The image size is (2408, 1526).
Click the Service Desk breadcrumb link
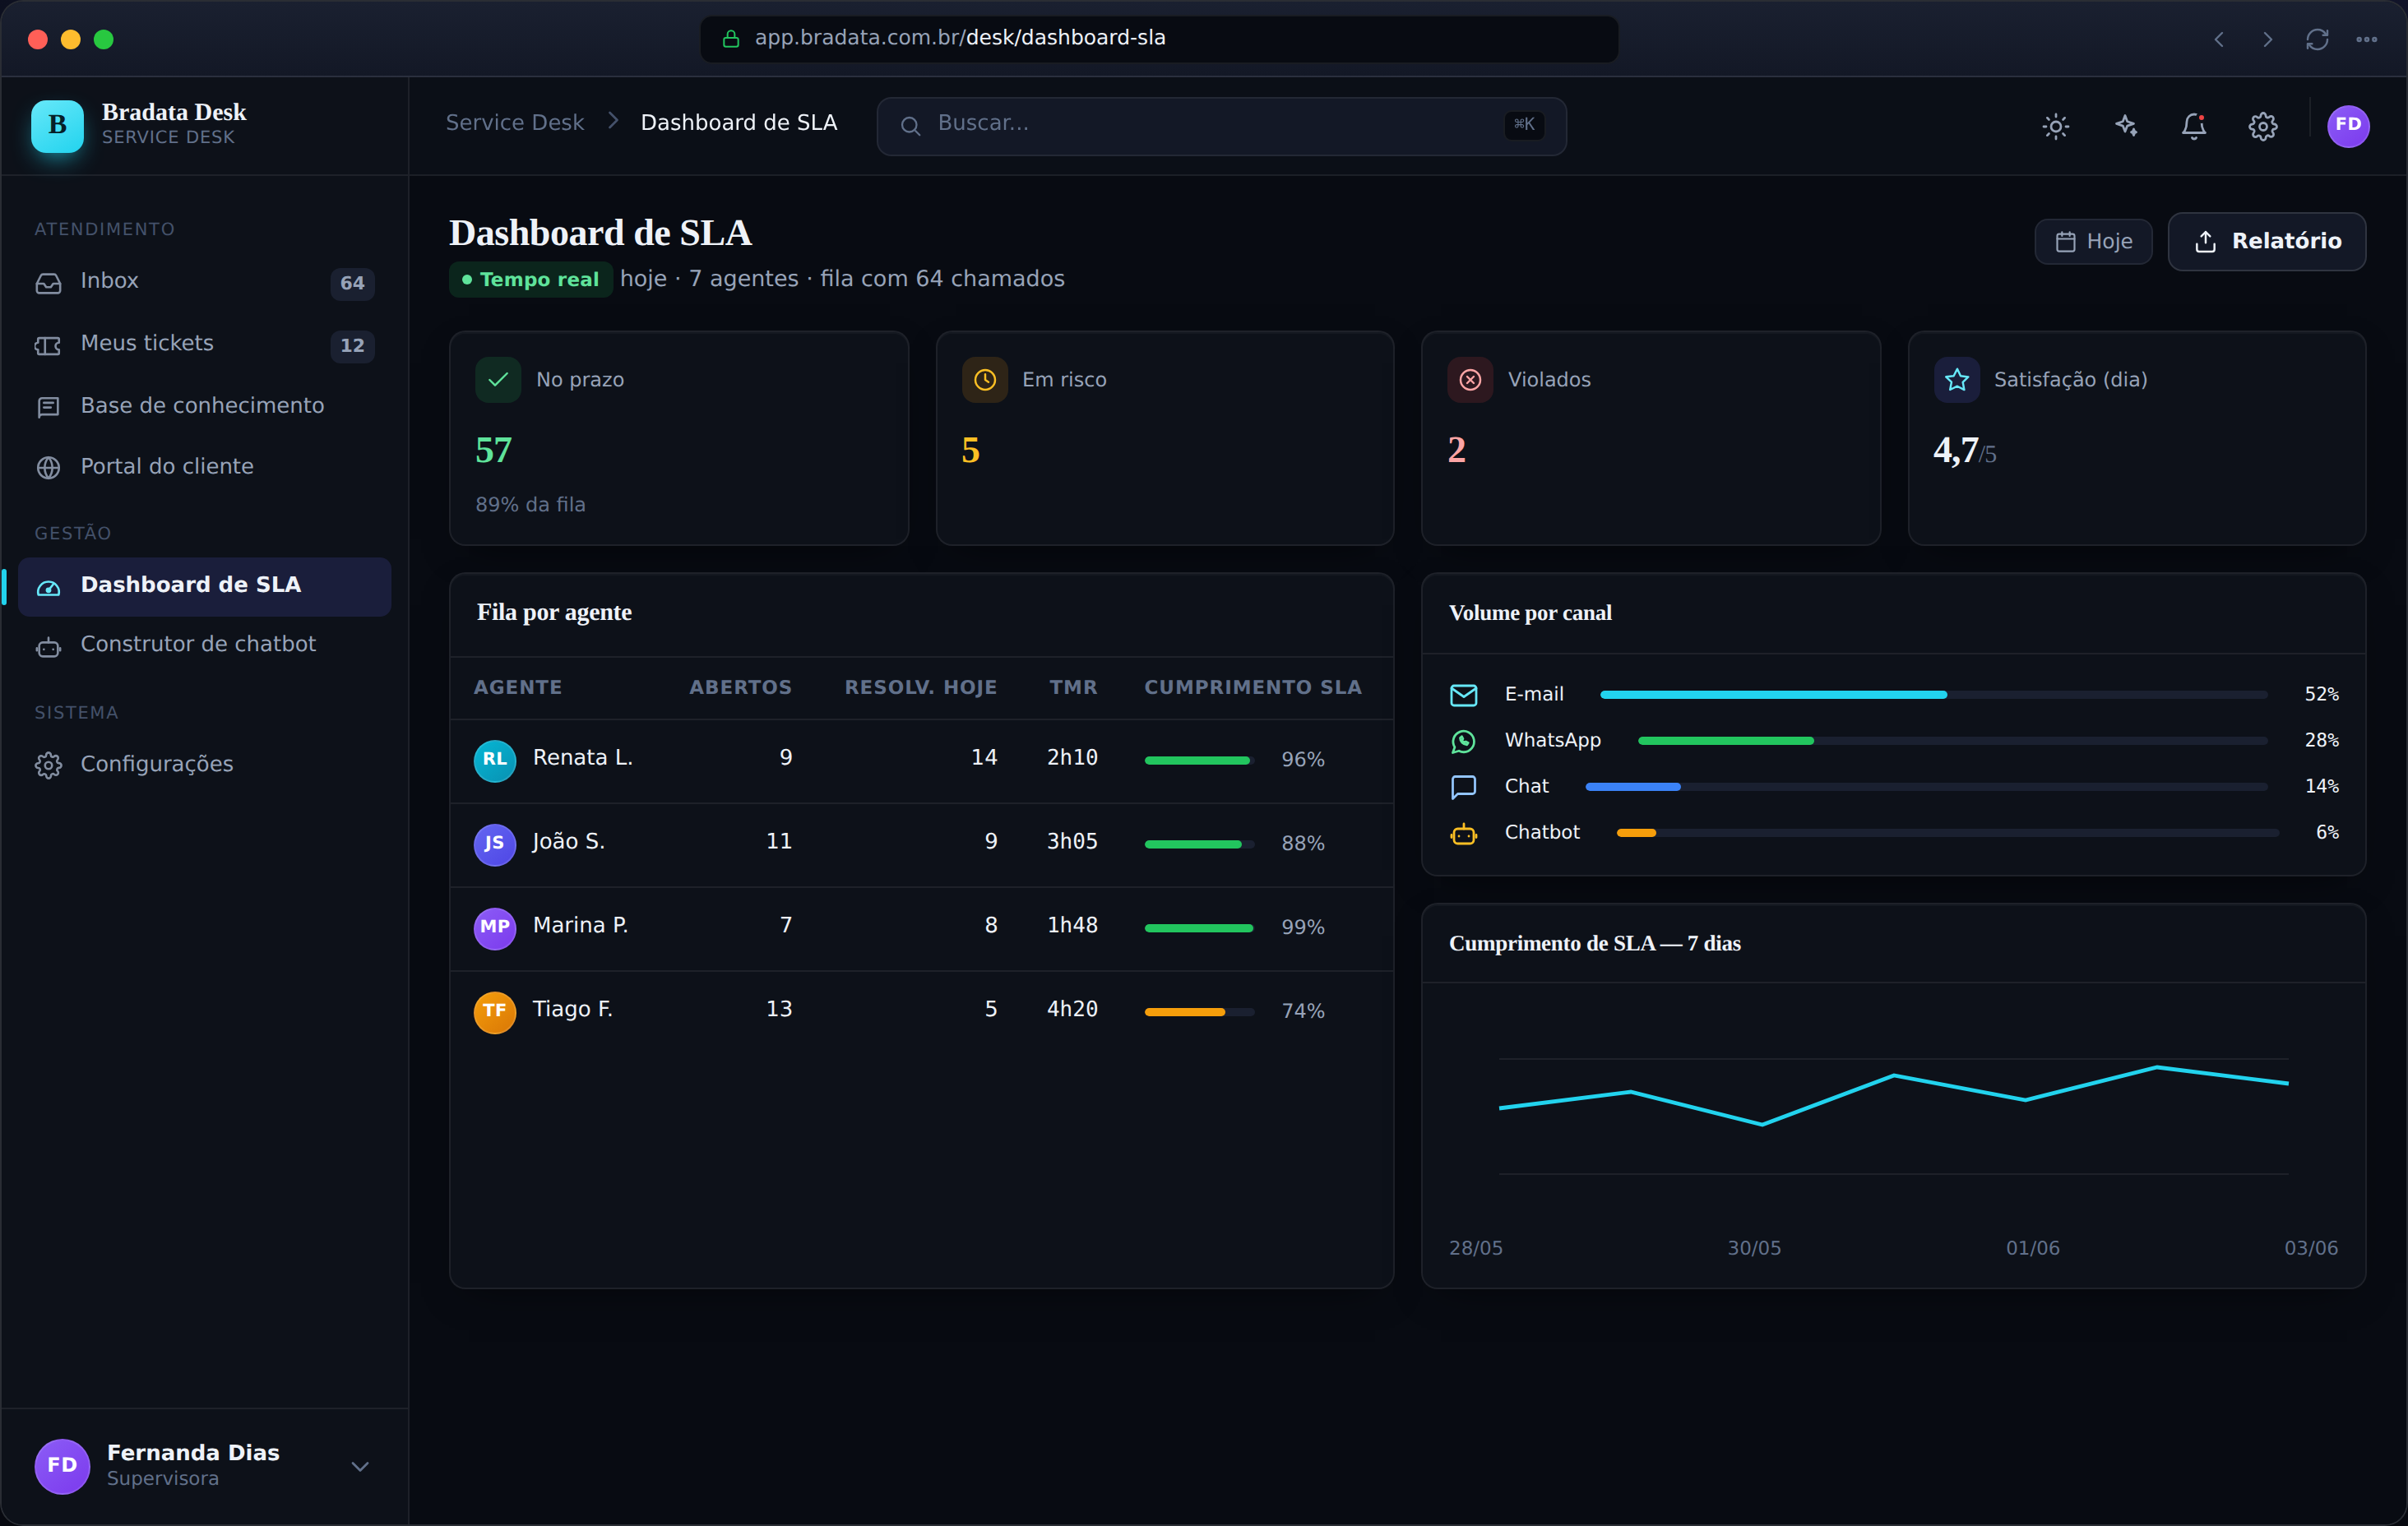click(x=514, y=123)
